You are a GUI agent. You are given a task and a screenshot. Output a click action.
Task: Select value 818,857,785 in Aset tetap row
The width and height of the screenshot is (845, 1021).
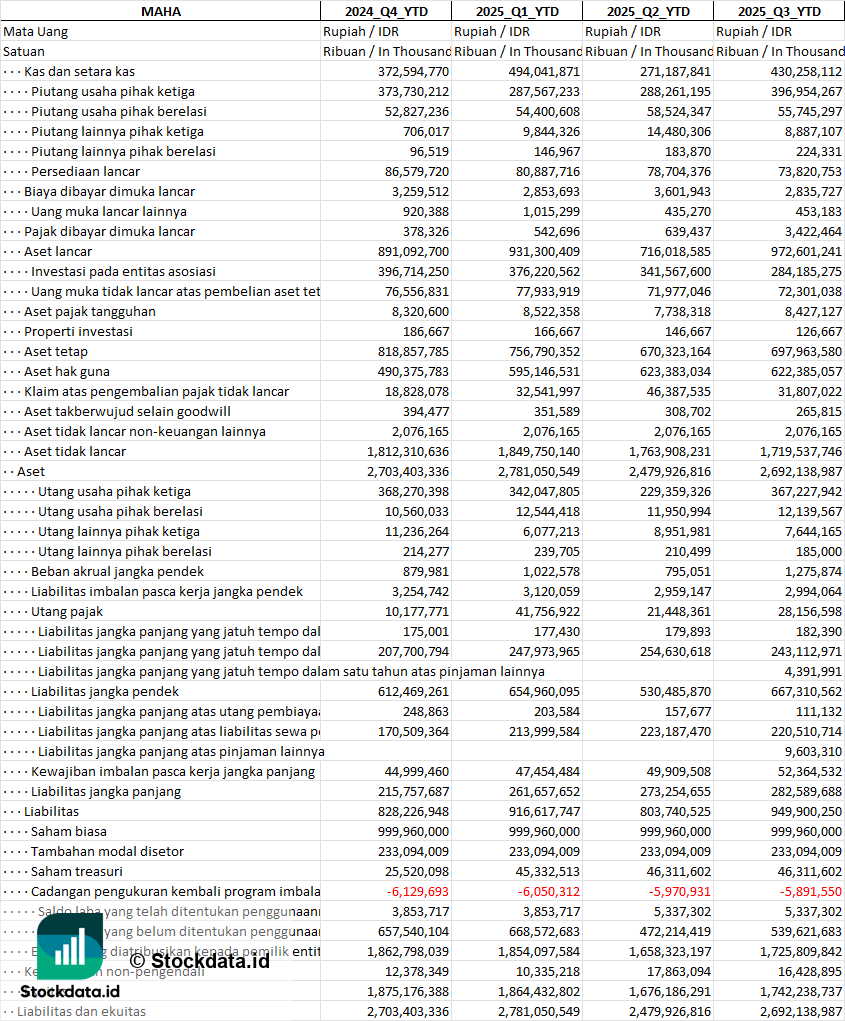(413, 352)
